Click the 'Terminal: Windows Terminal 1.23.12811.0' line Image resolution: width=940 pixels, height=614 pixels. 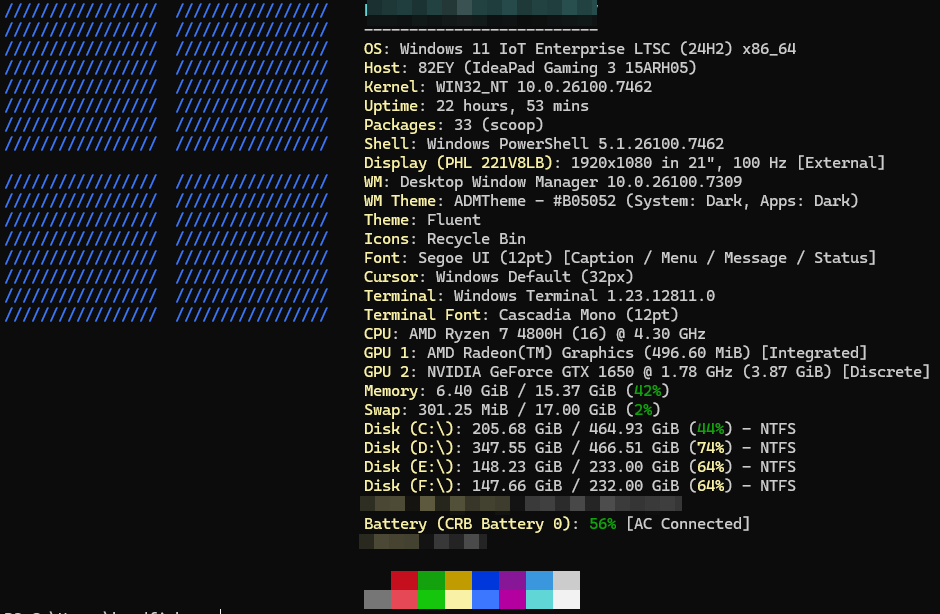point(539,296)
